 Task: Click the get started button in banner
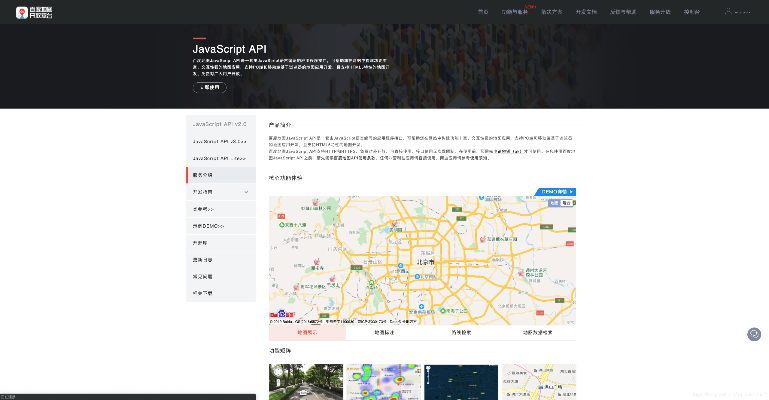coord(209,88)
